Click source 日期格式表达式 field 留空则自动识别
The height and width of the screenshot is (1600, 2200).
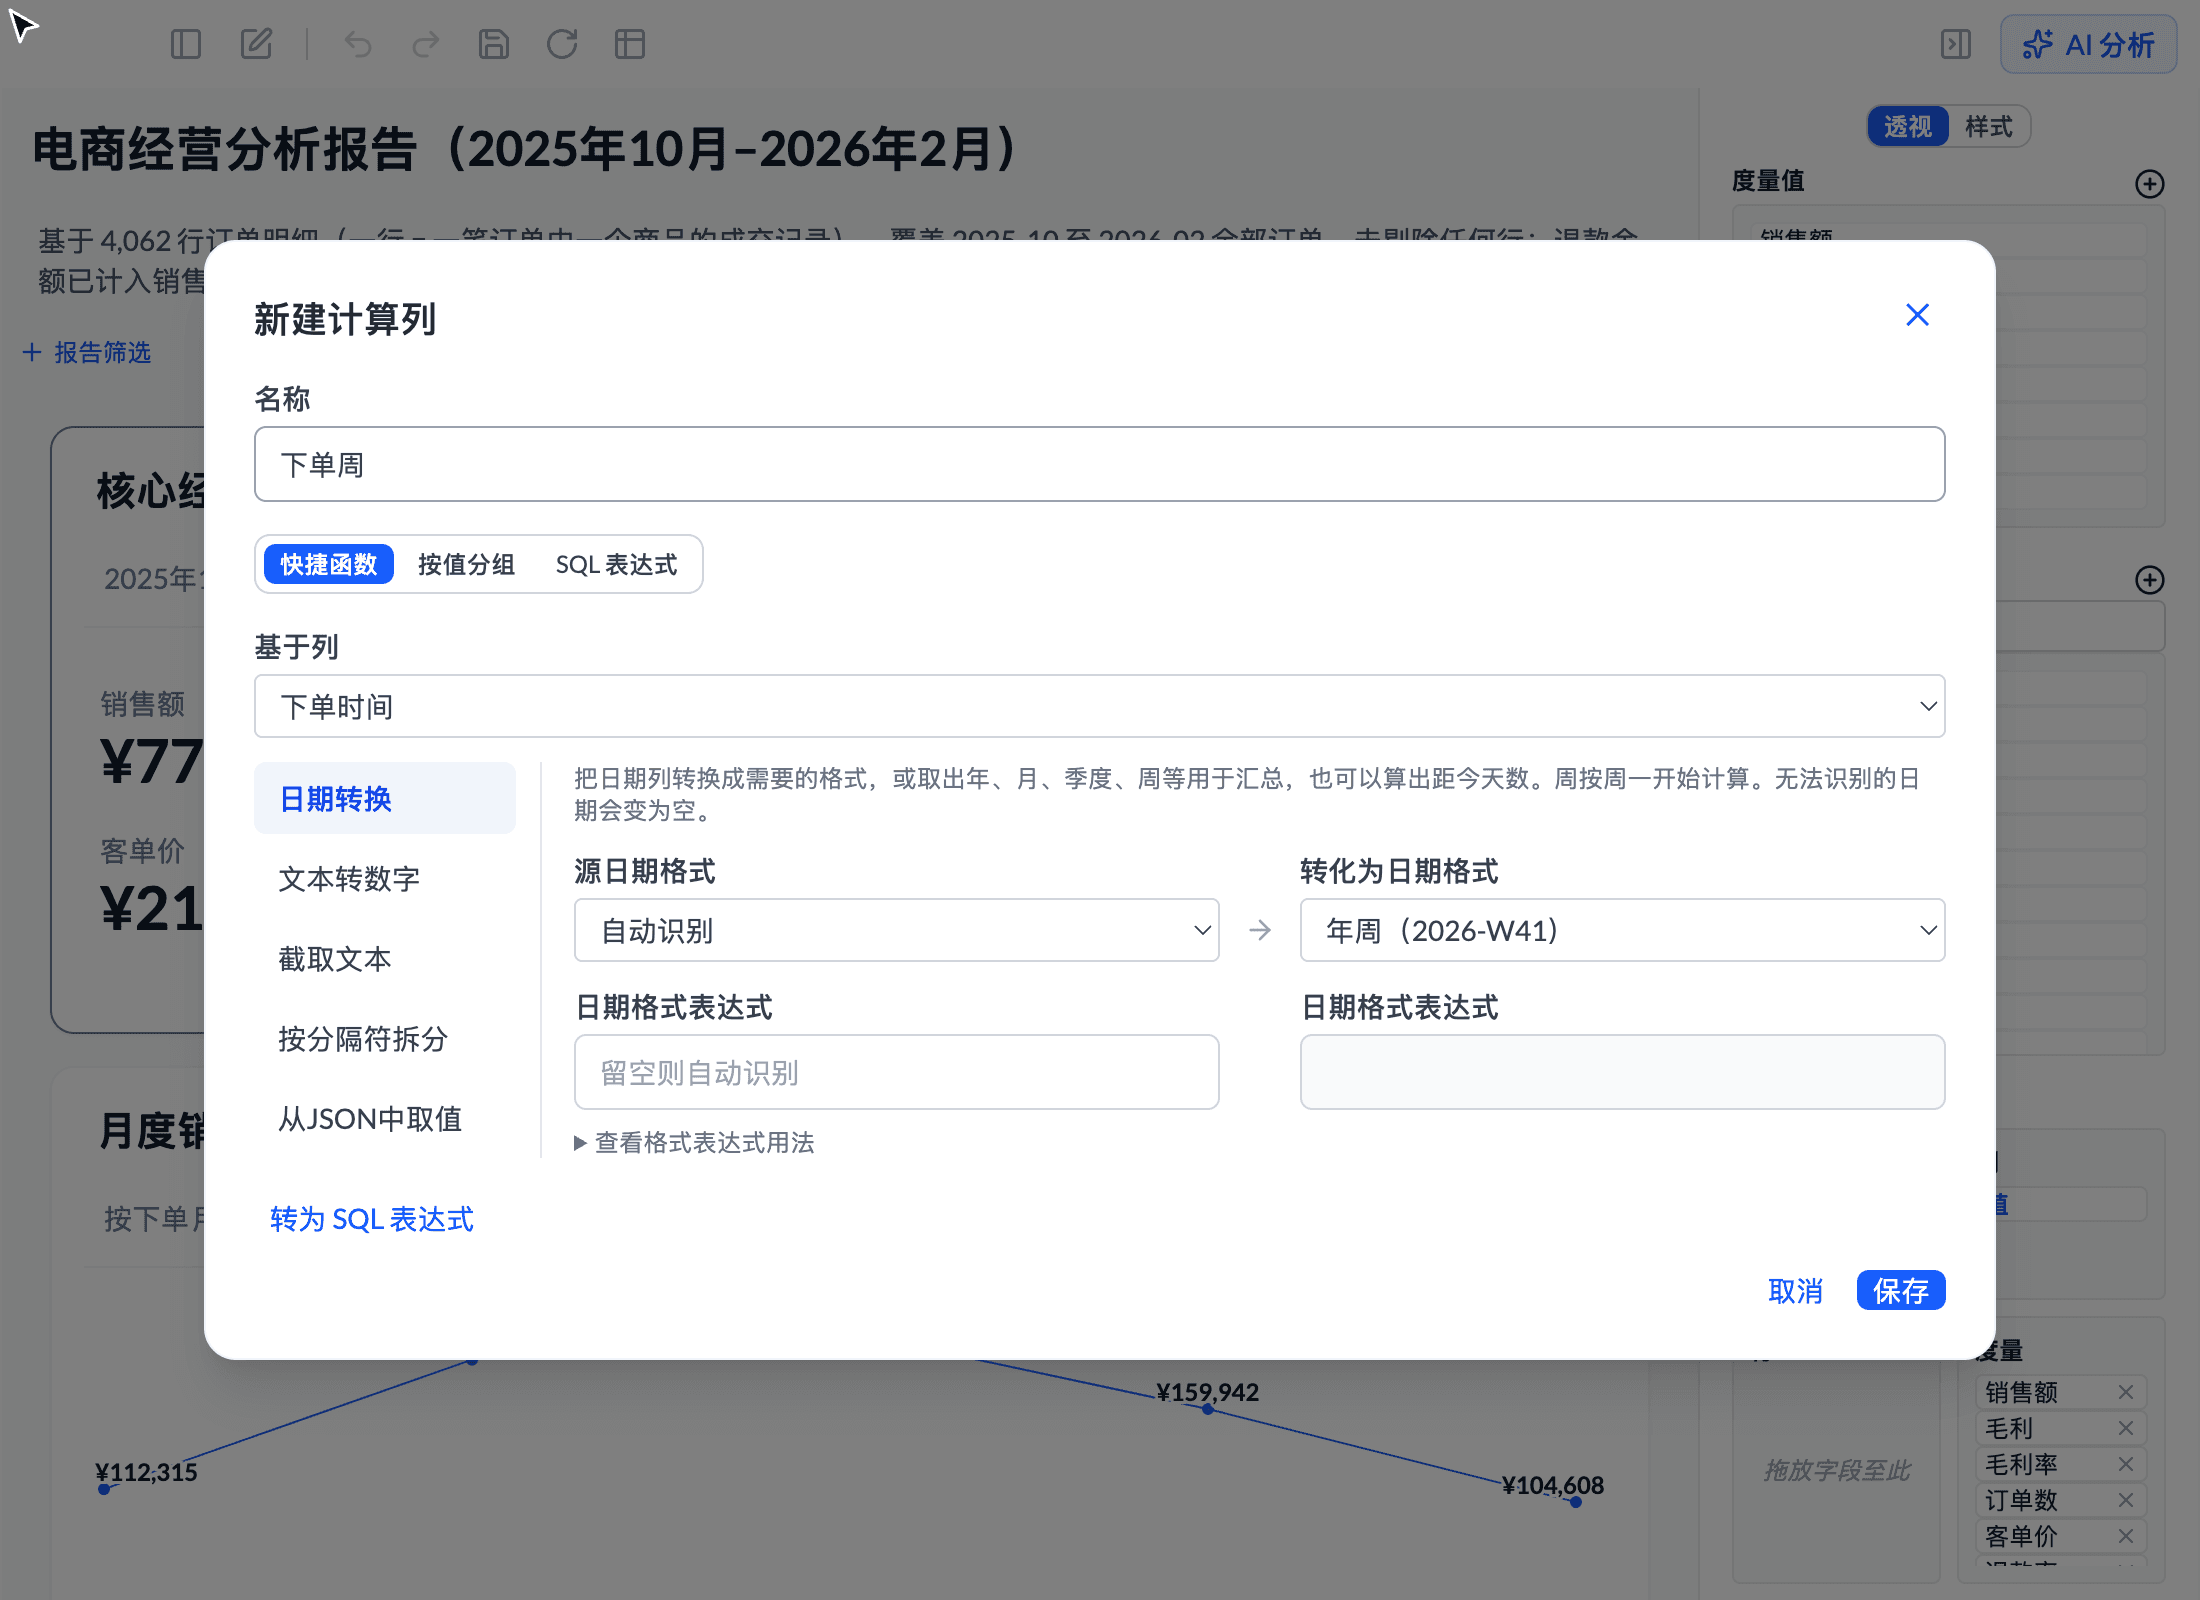pyautogui.click(x=896, y=1072)
